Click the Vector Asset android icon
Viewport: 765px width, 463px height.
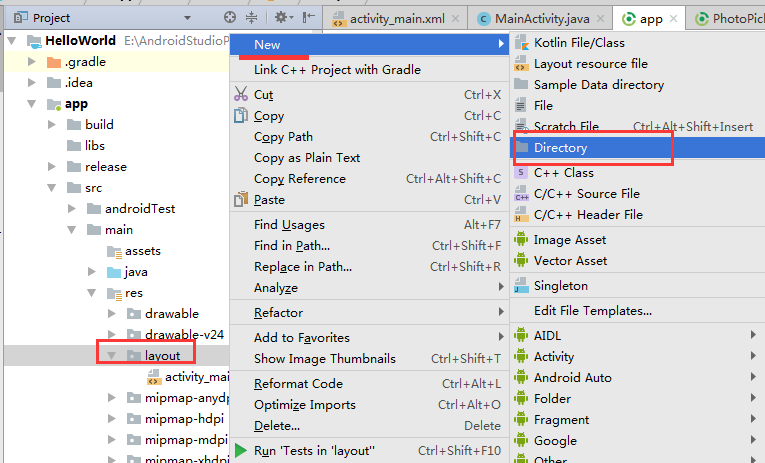click(x=522, y=260)
